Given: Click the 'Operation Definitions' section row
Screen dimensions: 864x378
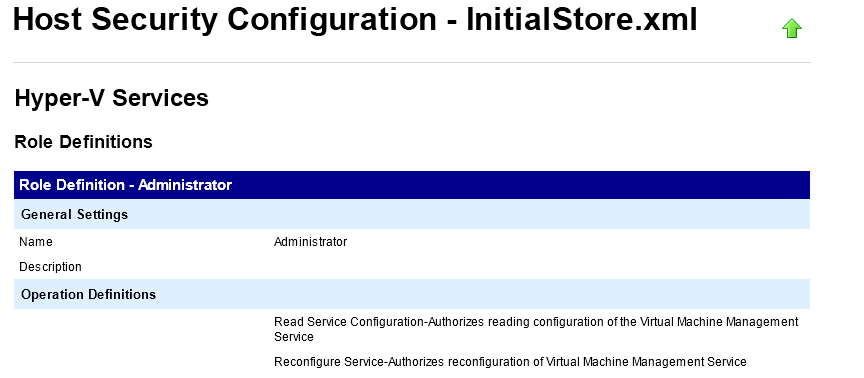Looking at the screenshot, I should (x=412, y=294).
